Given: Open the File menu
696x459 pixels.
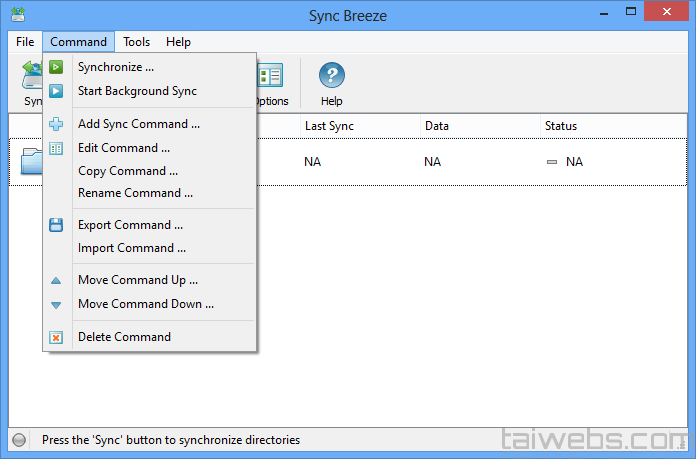Looking at the screenshot, I should [x=25, y=42].
